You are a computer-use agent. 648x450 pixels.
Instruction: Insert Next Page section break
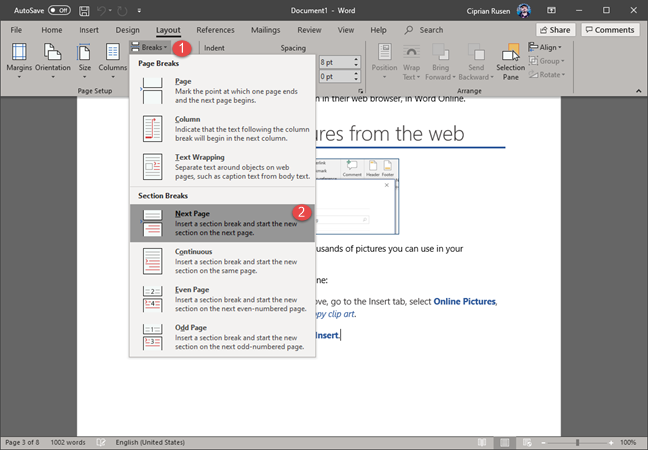pyautogui.click(x=222, y=223)
